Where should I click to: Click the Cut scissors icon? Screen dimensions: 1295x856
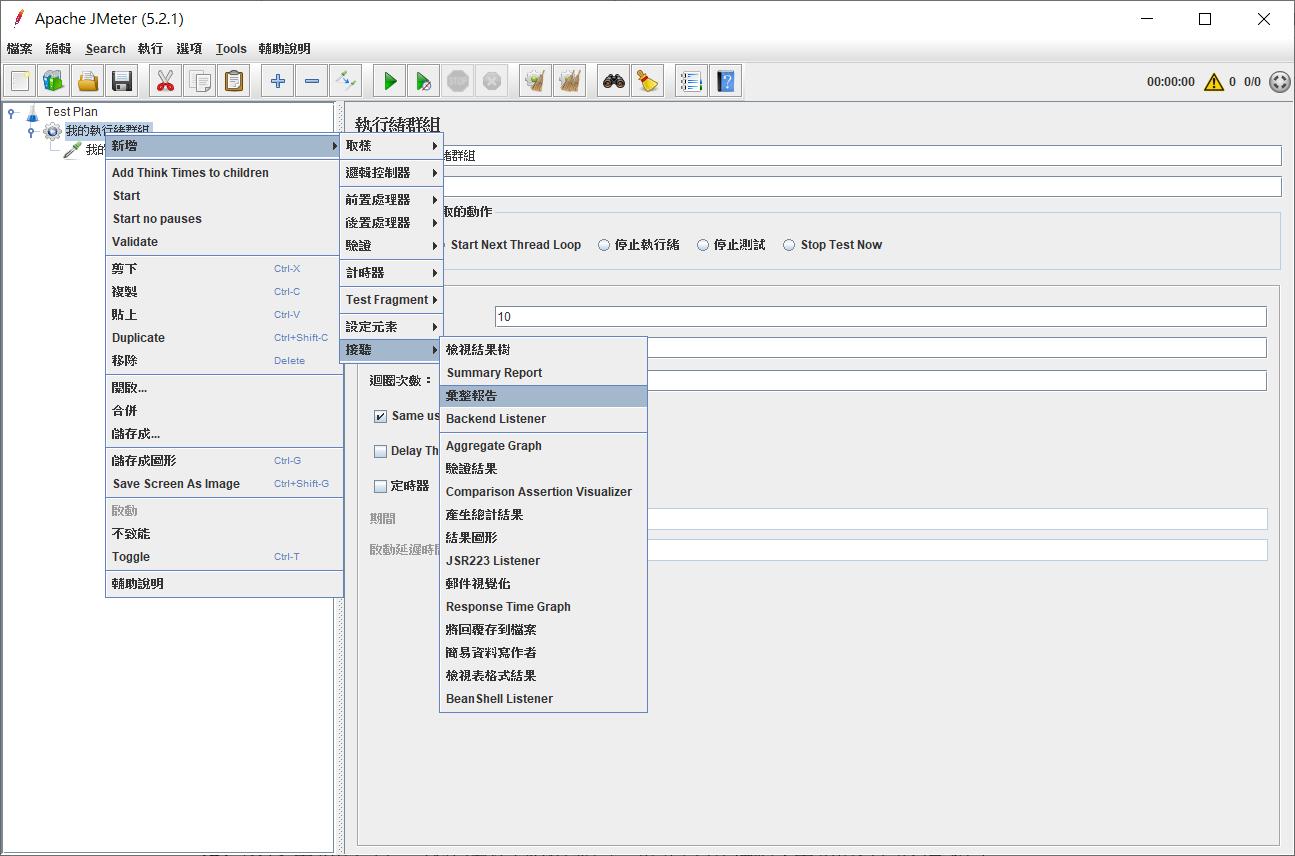(166, 81)
